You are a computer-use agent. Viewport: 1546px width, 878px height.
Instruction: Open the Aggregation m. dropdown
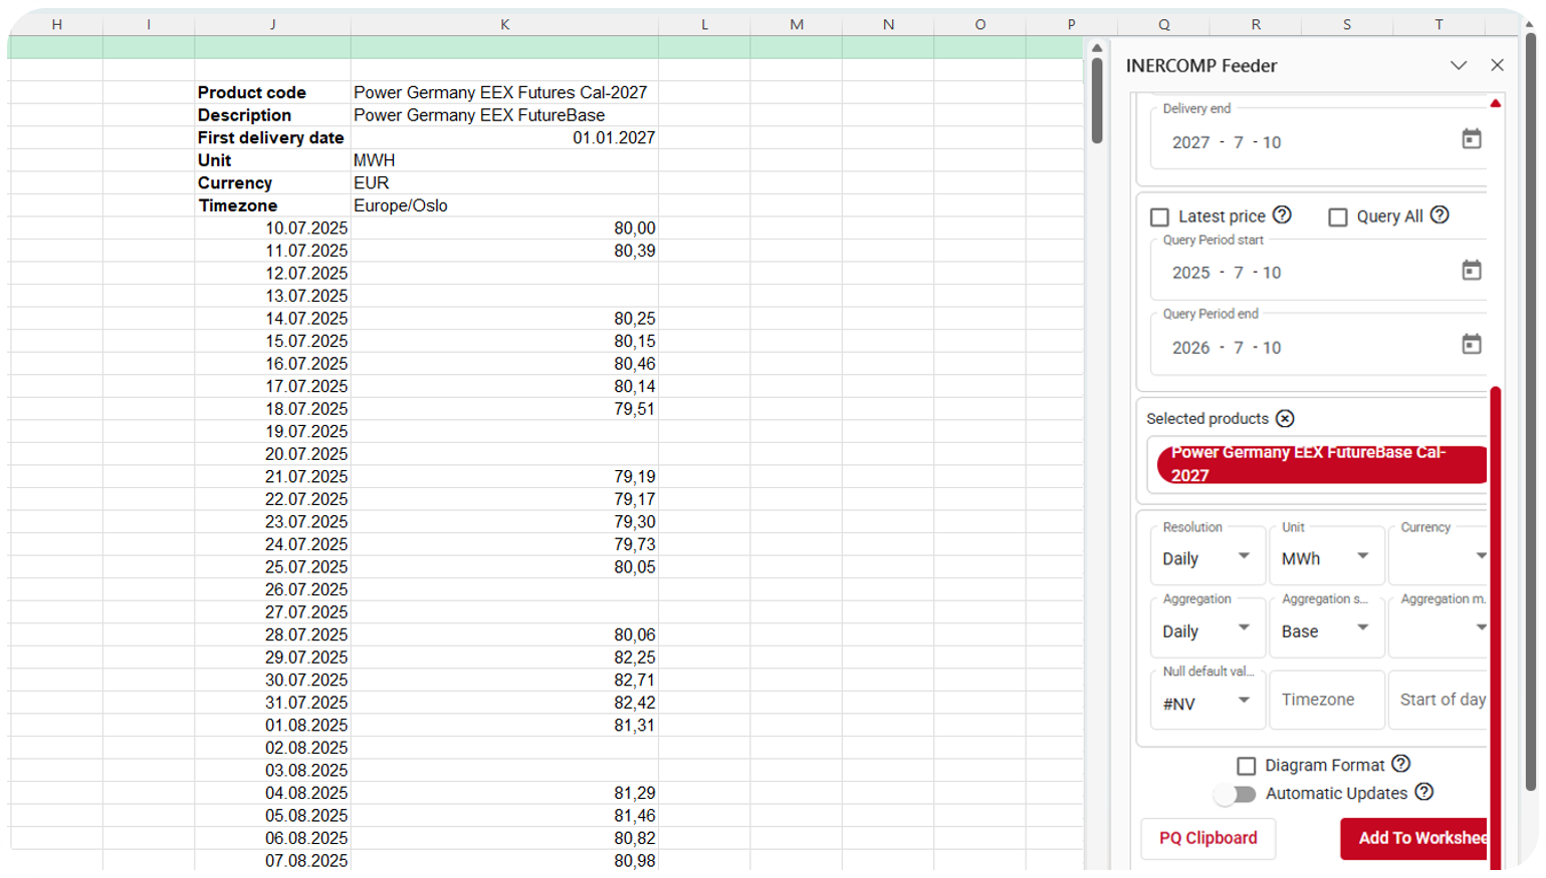(1439, 630)
